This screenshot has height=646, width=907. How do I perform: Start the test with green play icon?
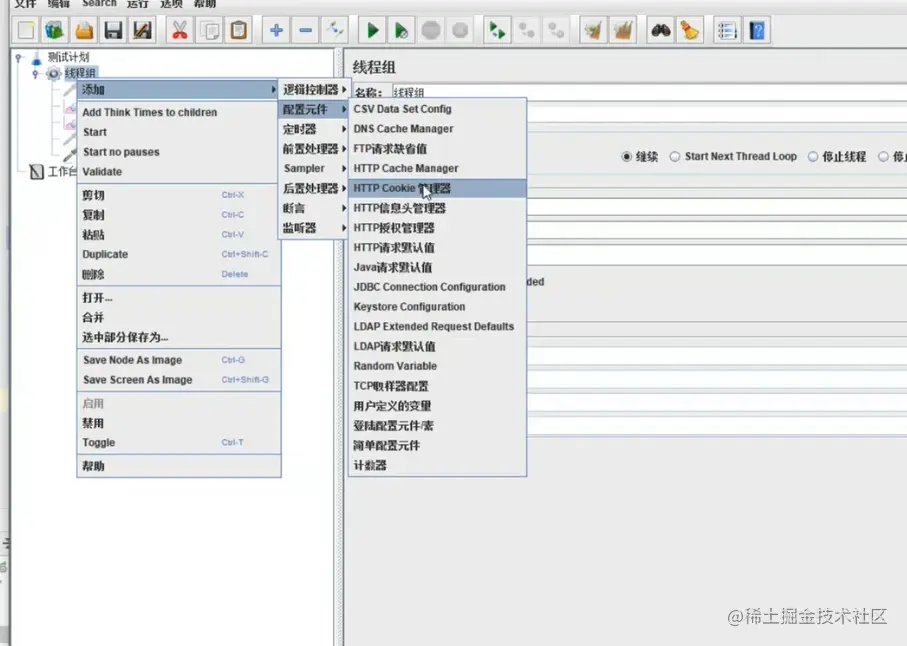click(373, 30)
